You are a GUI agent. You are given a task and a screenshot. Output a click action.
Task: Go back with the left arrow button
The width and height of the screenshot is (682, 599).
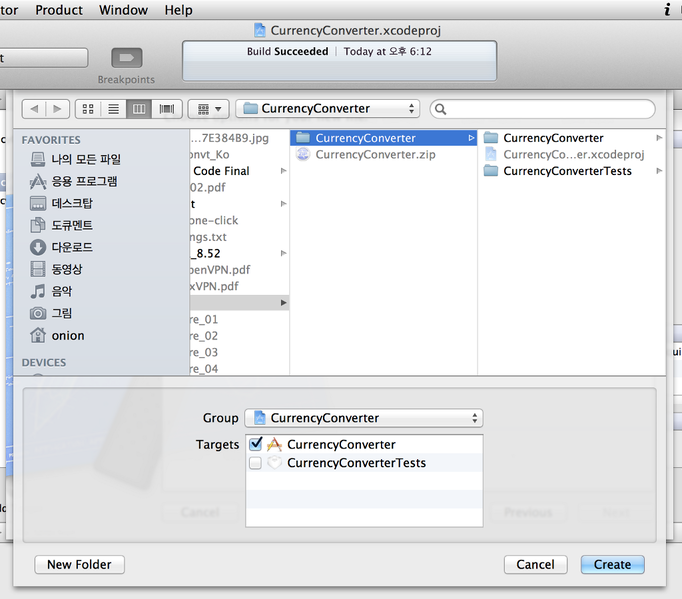34,109
